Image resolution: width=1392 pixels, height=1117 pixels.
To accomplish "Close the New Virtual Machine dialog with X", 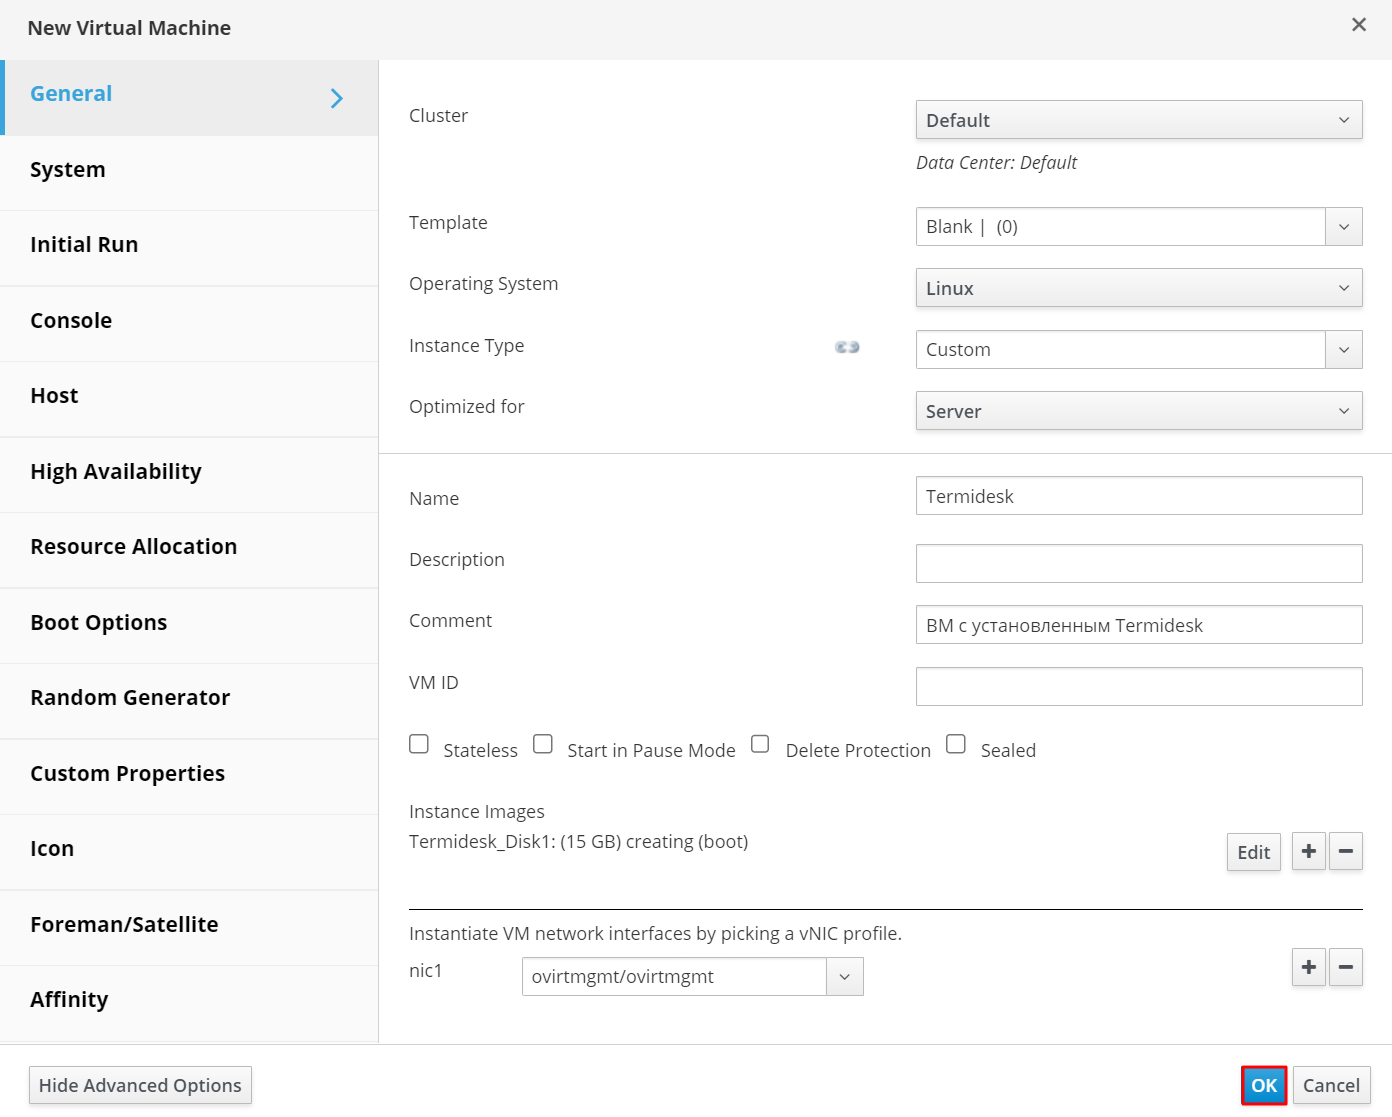I will point(1358,25).
